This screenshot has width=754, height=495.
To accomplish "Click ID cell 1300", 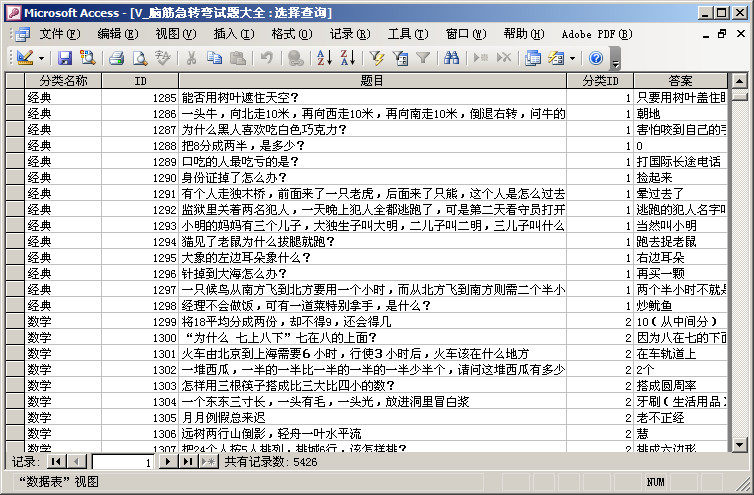I will [x=140, y=338].
